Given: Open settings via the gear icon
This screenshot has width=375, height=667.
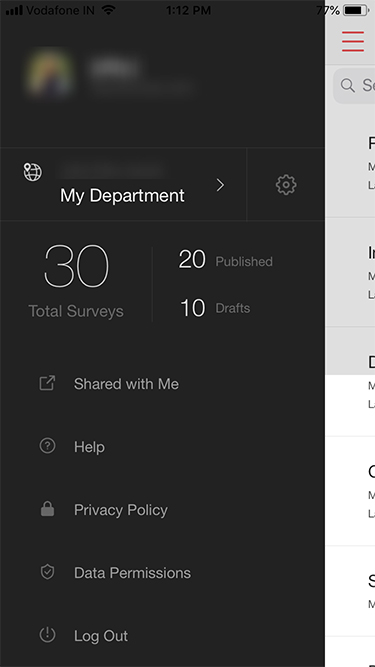Looking at the screenshot, I should point(286,185).
